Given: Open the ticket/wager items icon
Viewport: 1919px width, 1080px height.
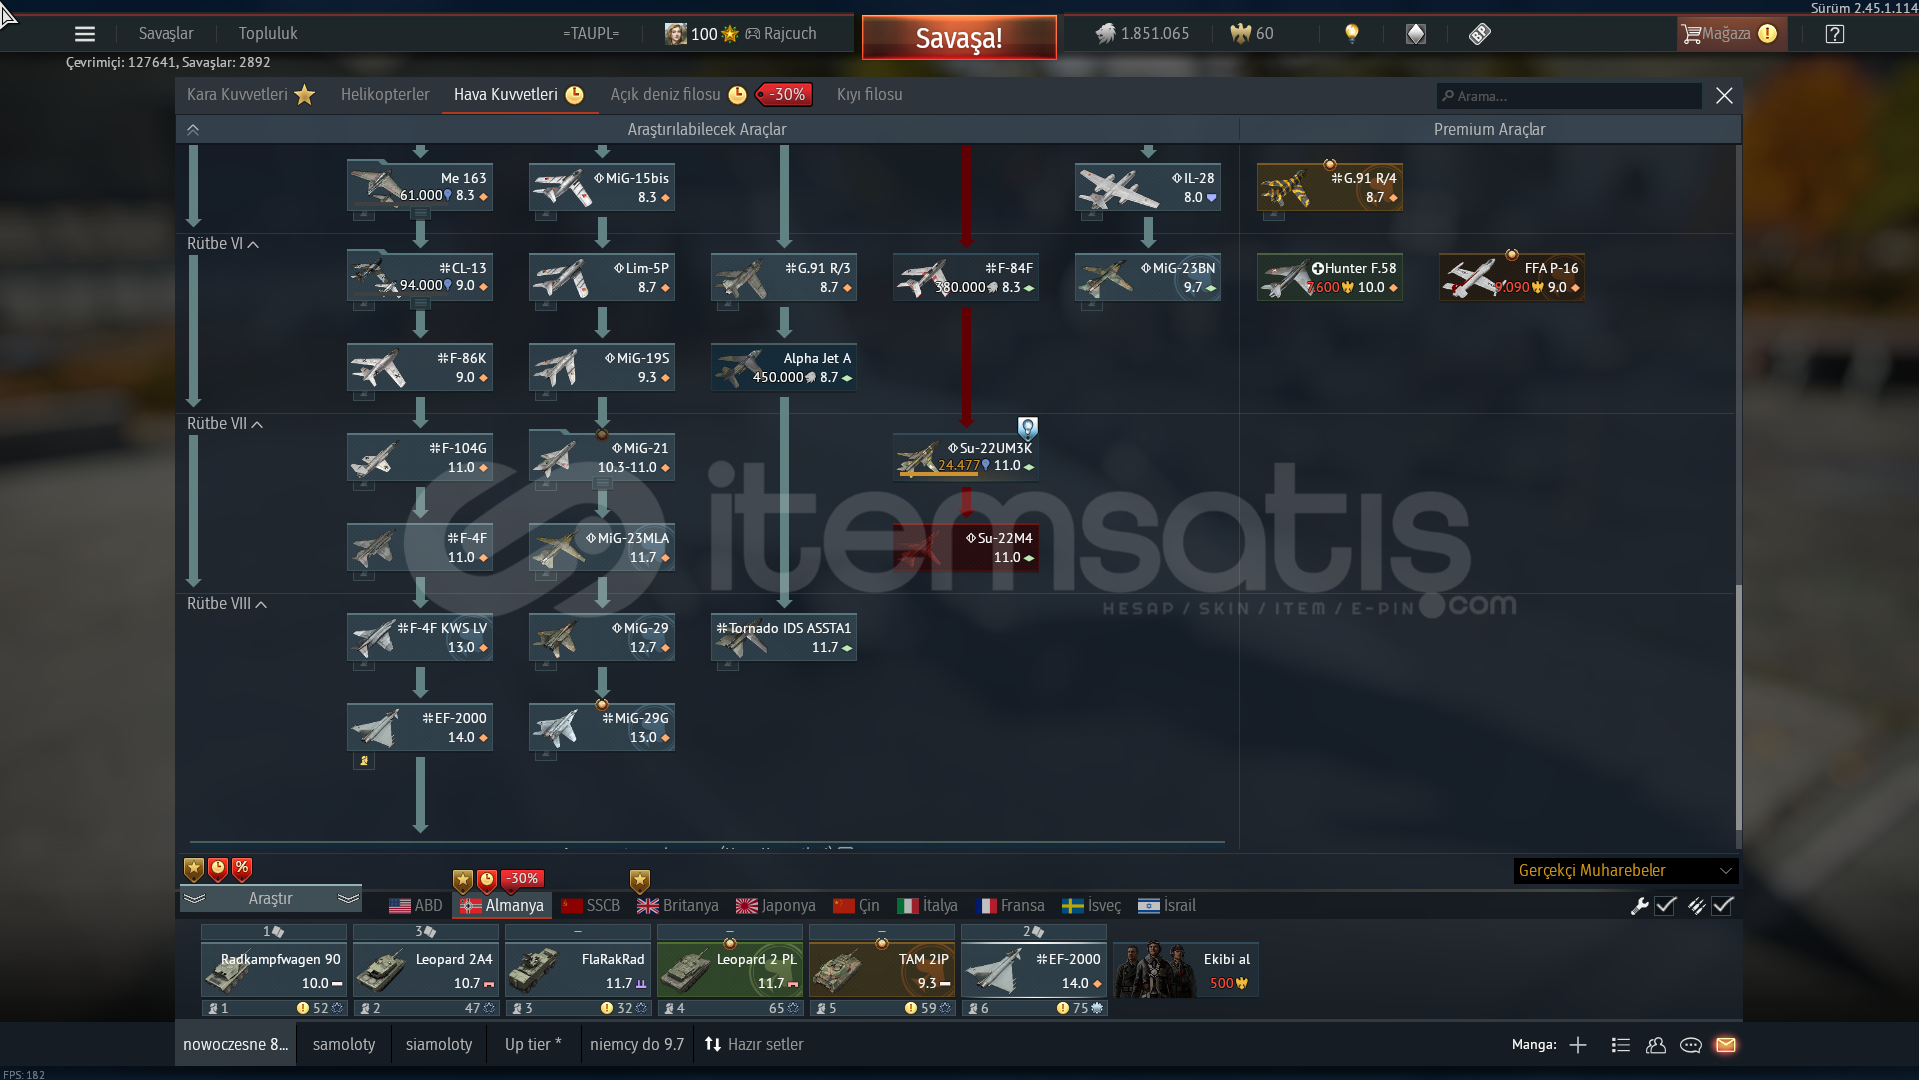Looking at the screenshot, I should point(1480,34).
